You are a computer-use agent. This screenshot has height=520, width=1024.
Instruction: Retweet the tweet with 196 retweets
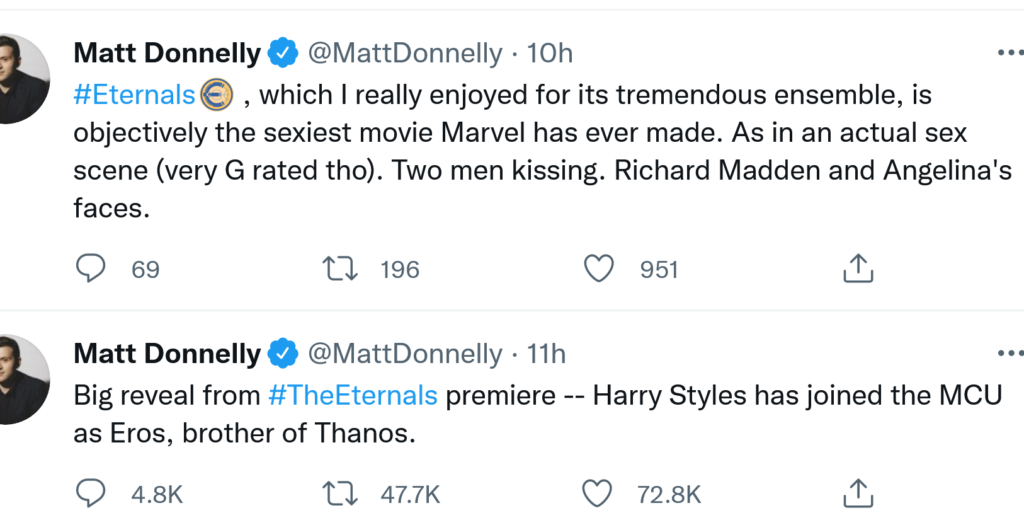coord(342,268)
